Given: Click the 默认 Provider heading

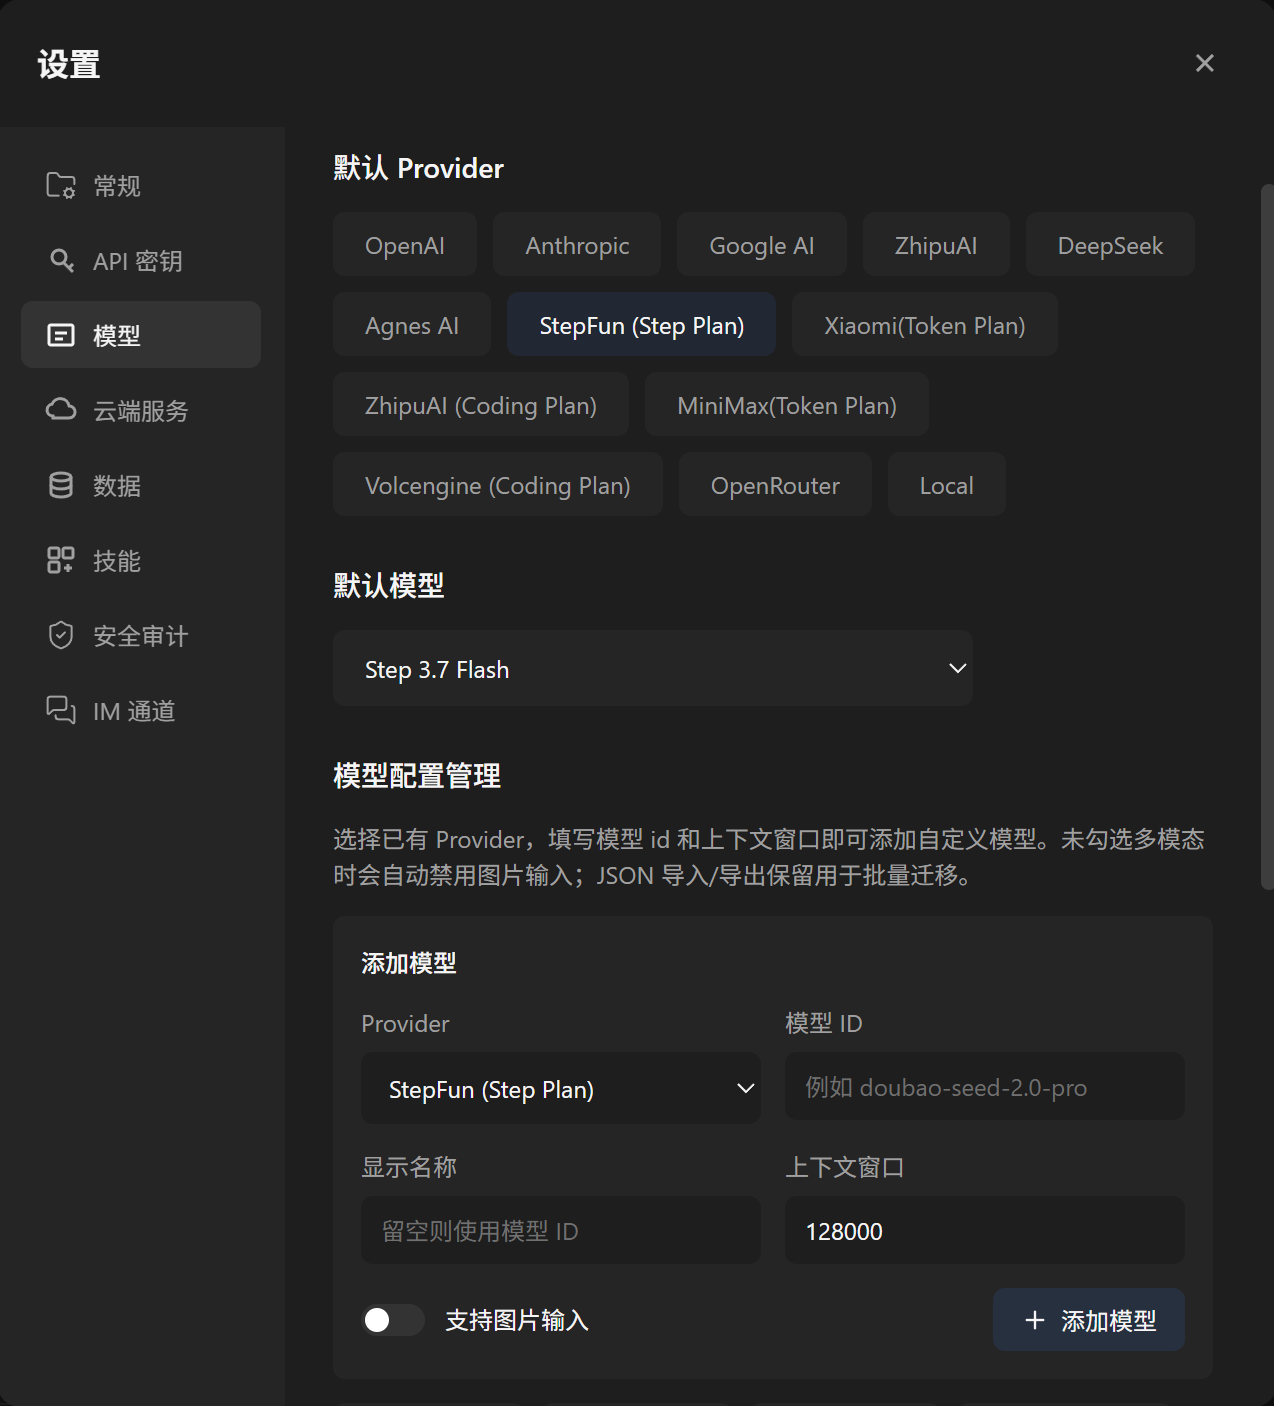Looking at the screenshot, I should 418,168.
